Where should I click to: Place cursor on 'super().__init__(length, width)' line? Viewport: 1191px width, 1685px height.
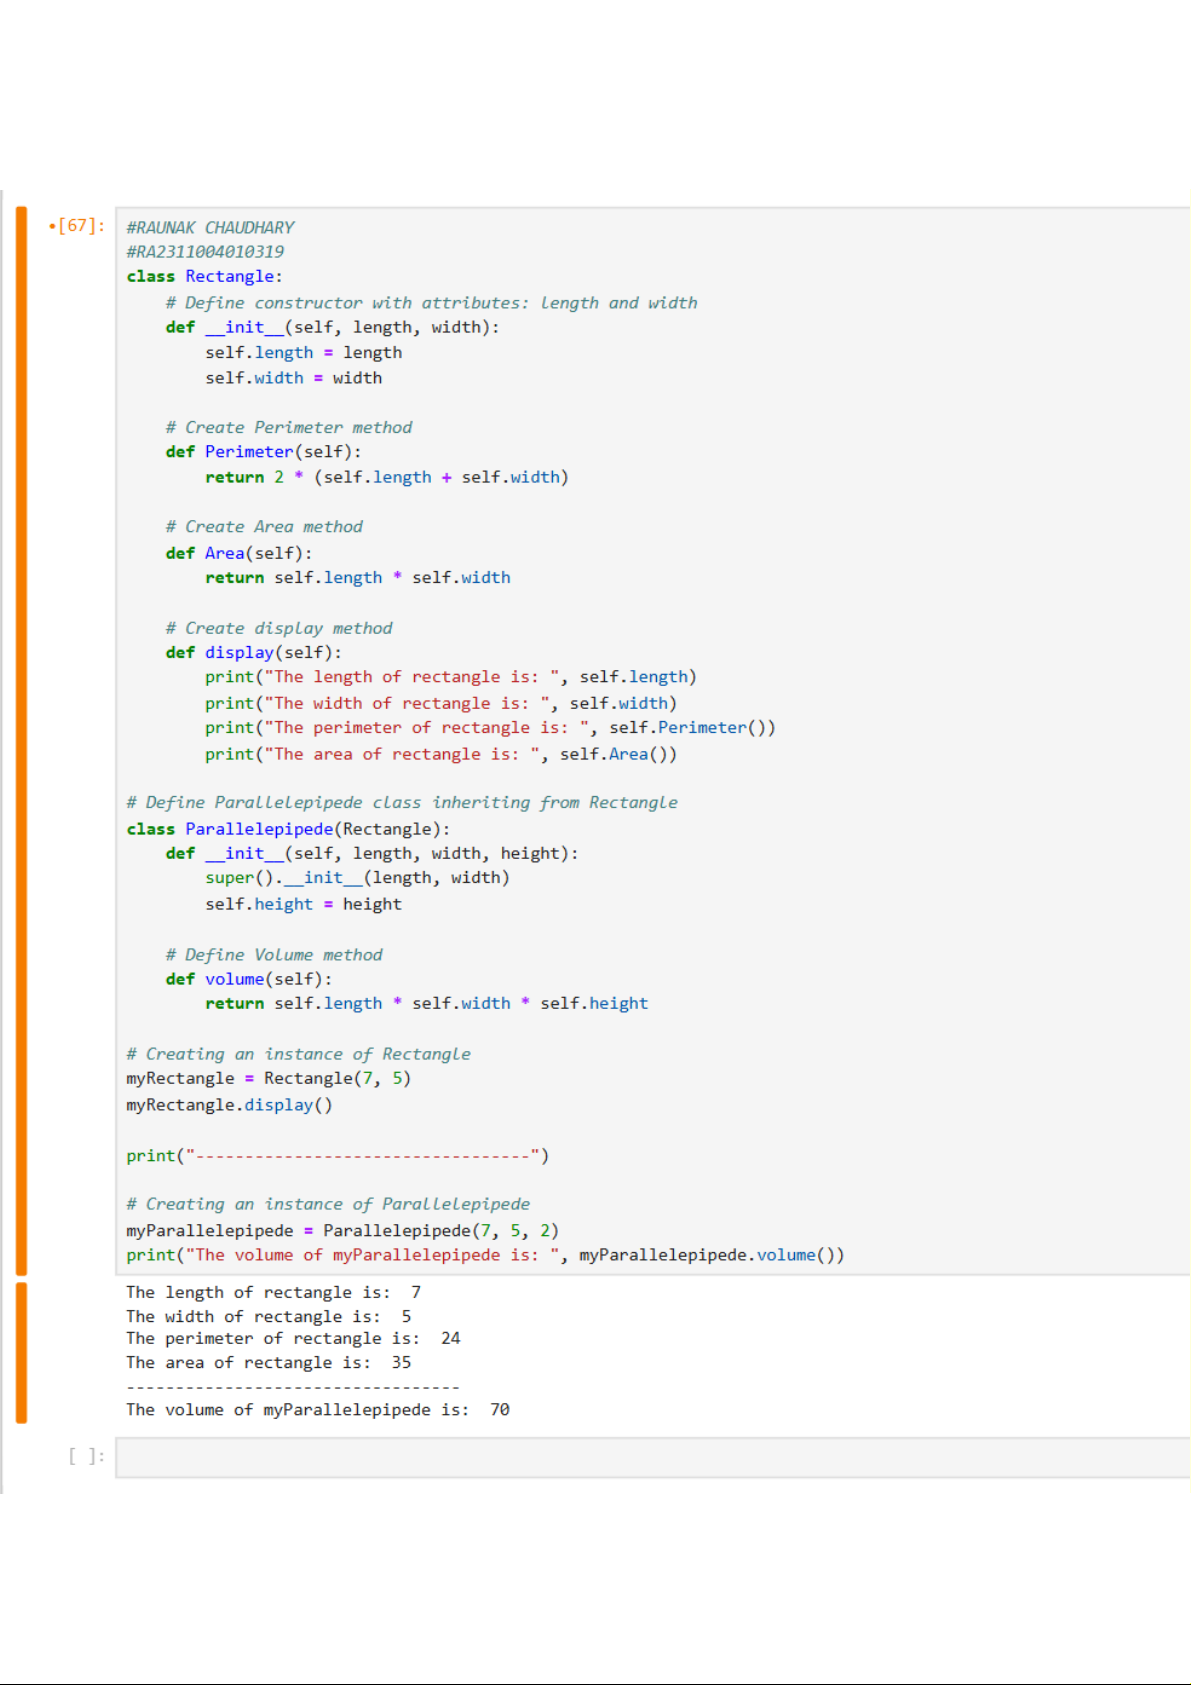[x=357, y=878]
